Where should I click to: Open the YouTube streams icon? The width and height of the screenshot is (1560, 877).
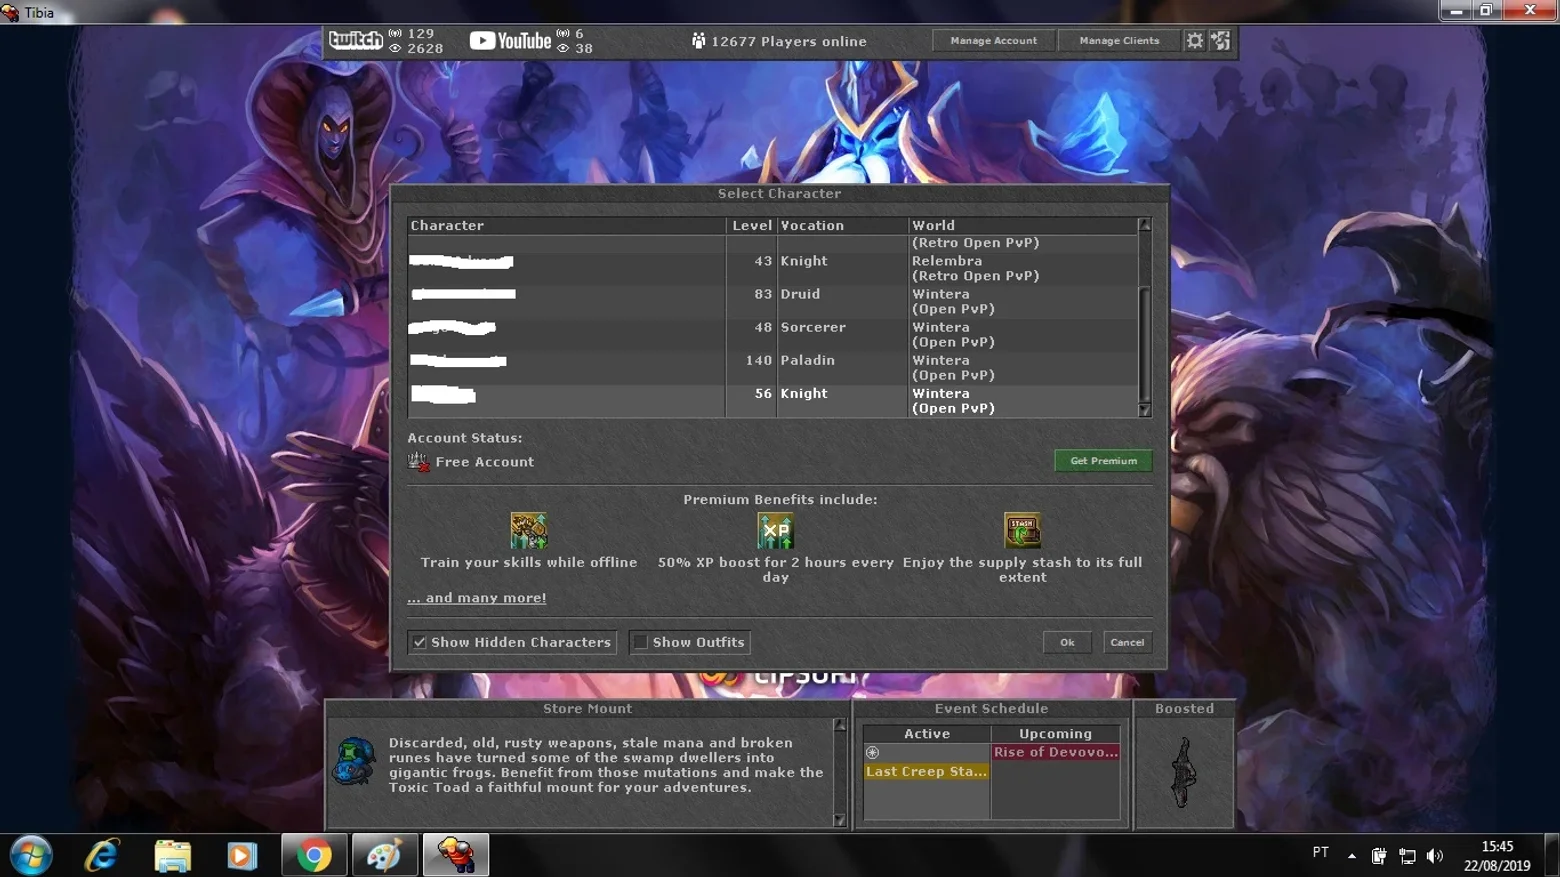[510, 40]
